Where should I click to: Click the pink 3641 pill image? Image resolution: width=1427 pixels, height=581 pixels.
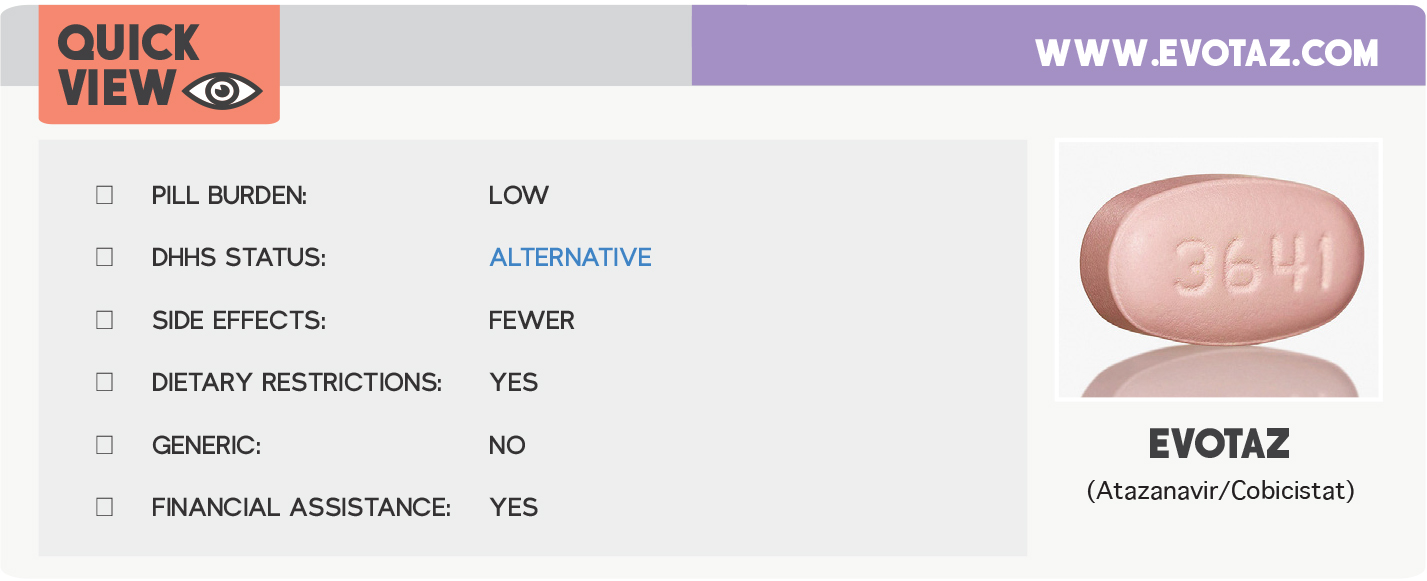[x=1220, y=268]
